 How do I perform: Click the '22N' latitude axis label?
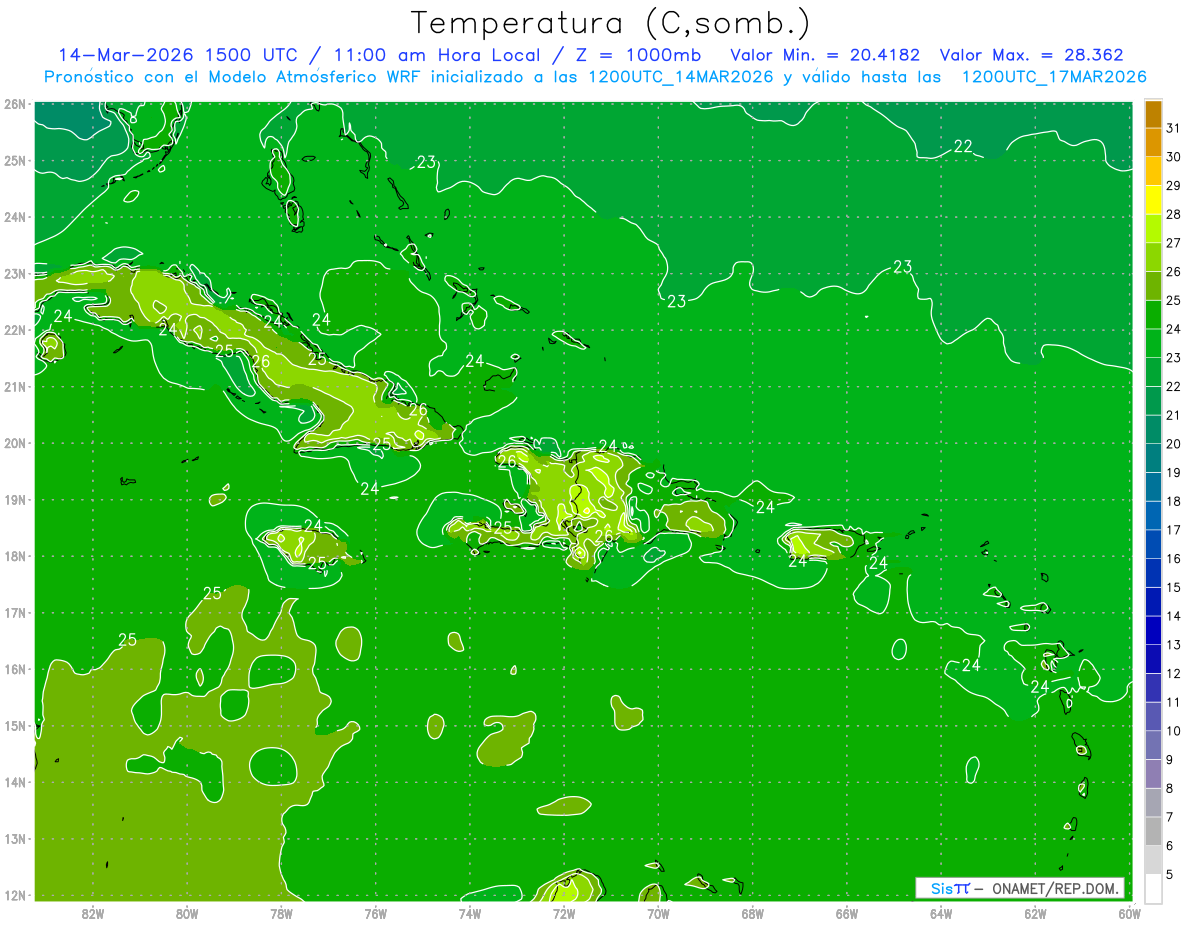click(x=15, y=330)
